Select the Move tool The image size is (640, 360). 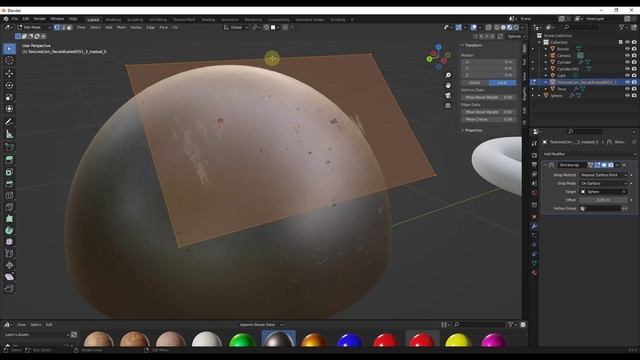[9, 74]
